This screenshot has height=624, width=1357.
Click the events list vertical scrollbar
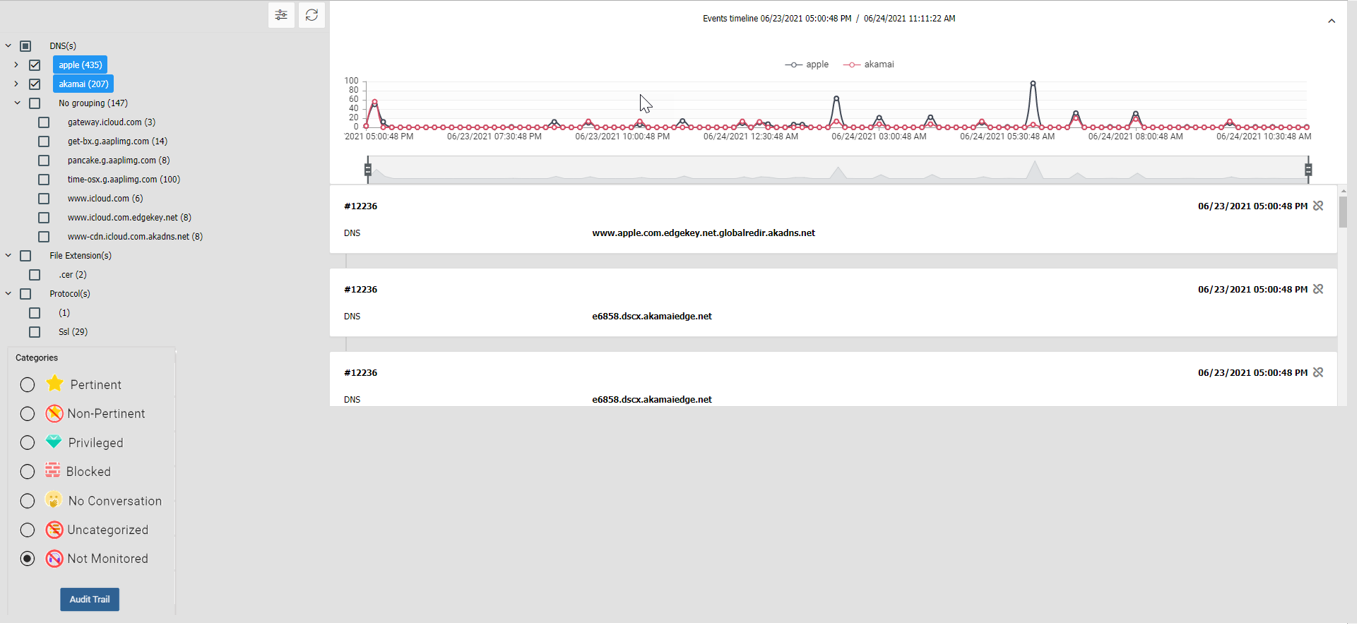(x=1343, y=212)
